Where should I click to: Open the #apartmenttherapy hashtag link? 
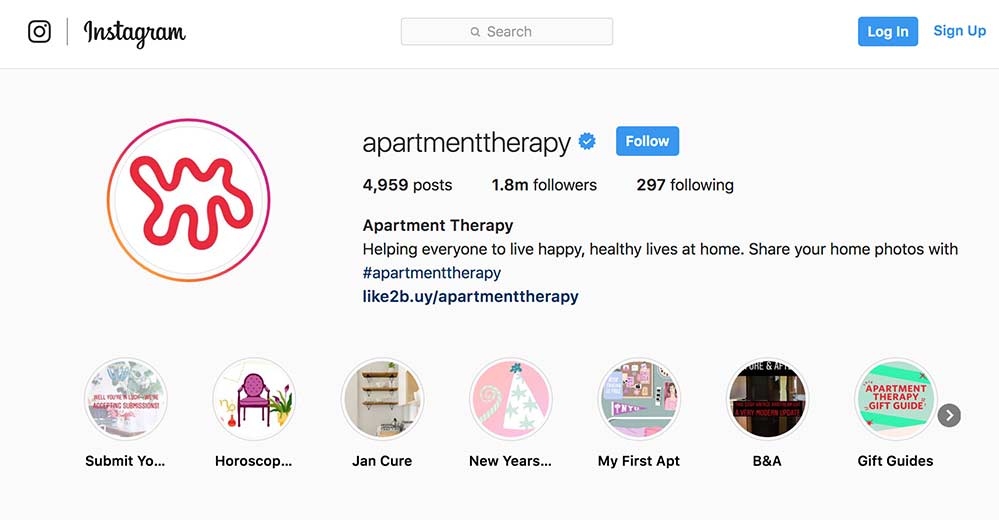432,273
